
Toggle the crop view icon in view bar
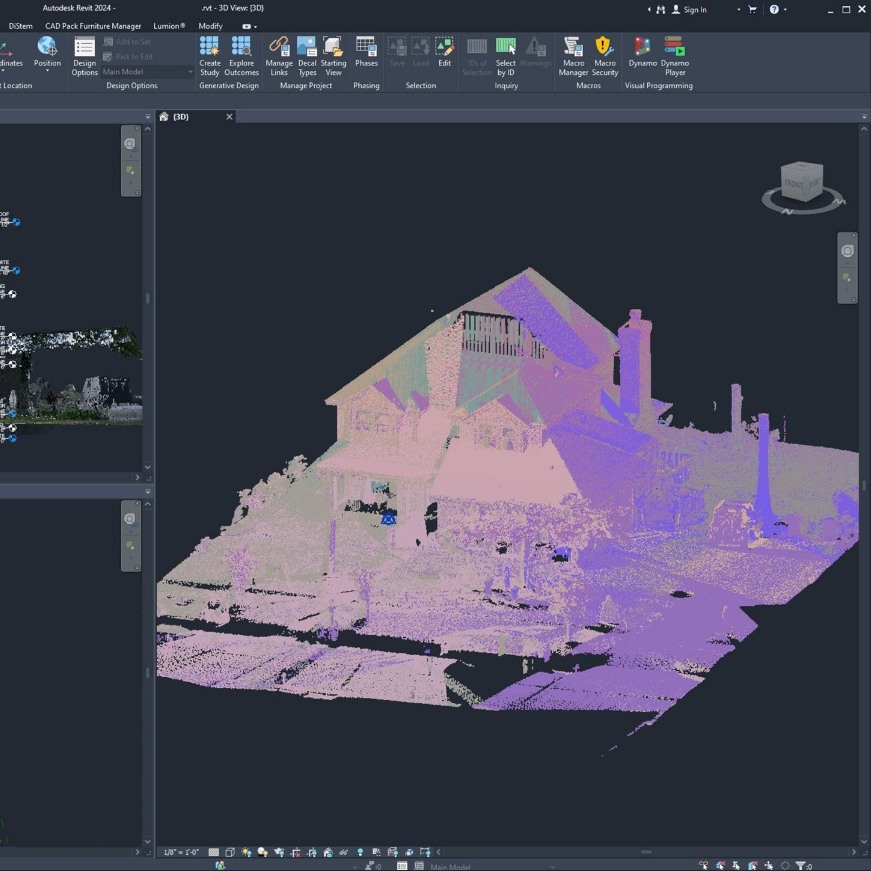[x=296, y=852]
